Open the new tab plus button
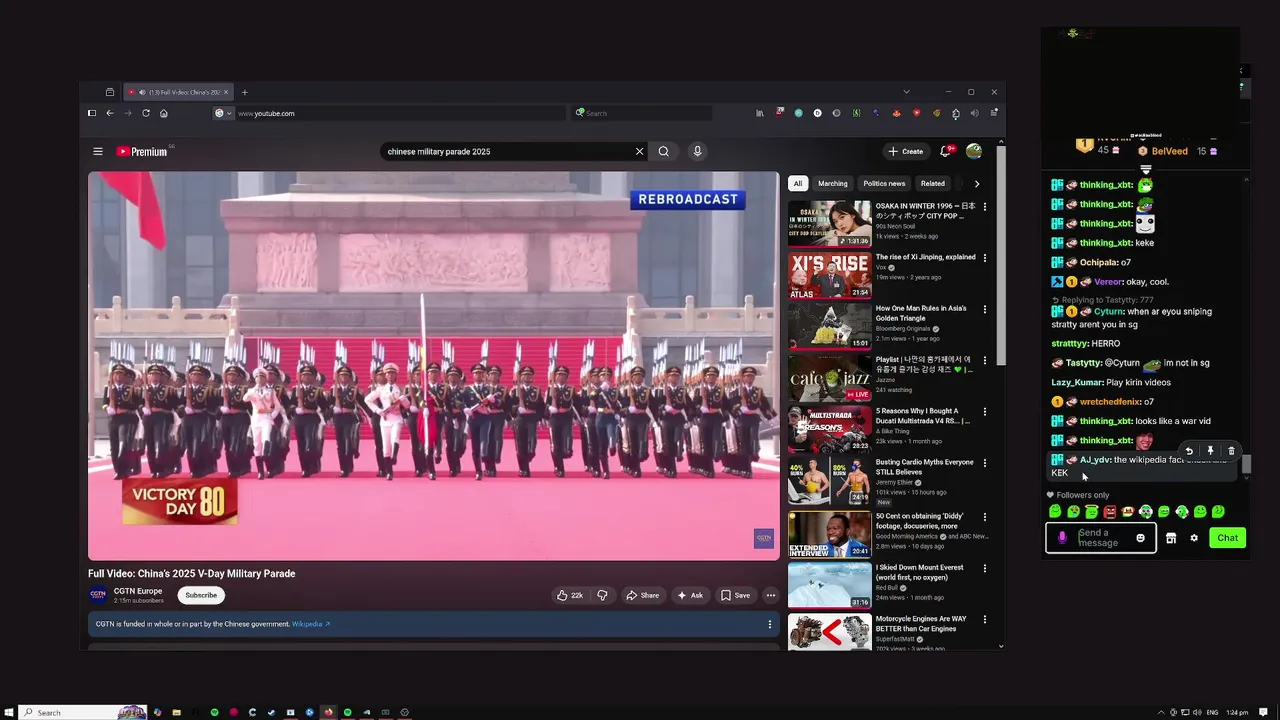The width and height of the screenshot is (1280, 720). click(x=244, y=92)
